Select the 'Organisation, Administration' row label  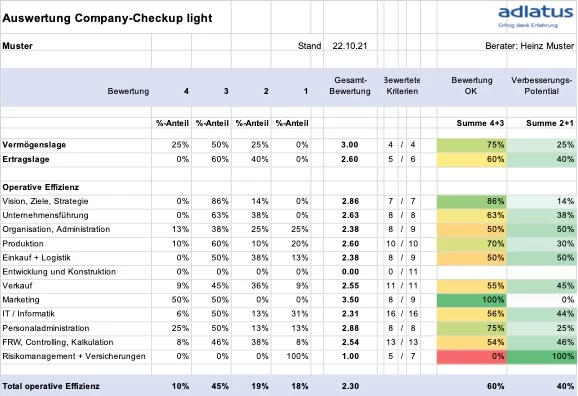[56, 229]
